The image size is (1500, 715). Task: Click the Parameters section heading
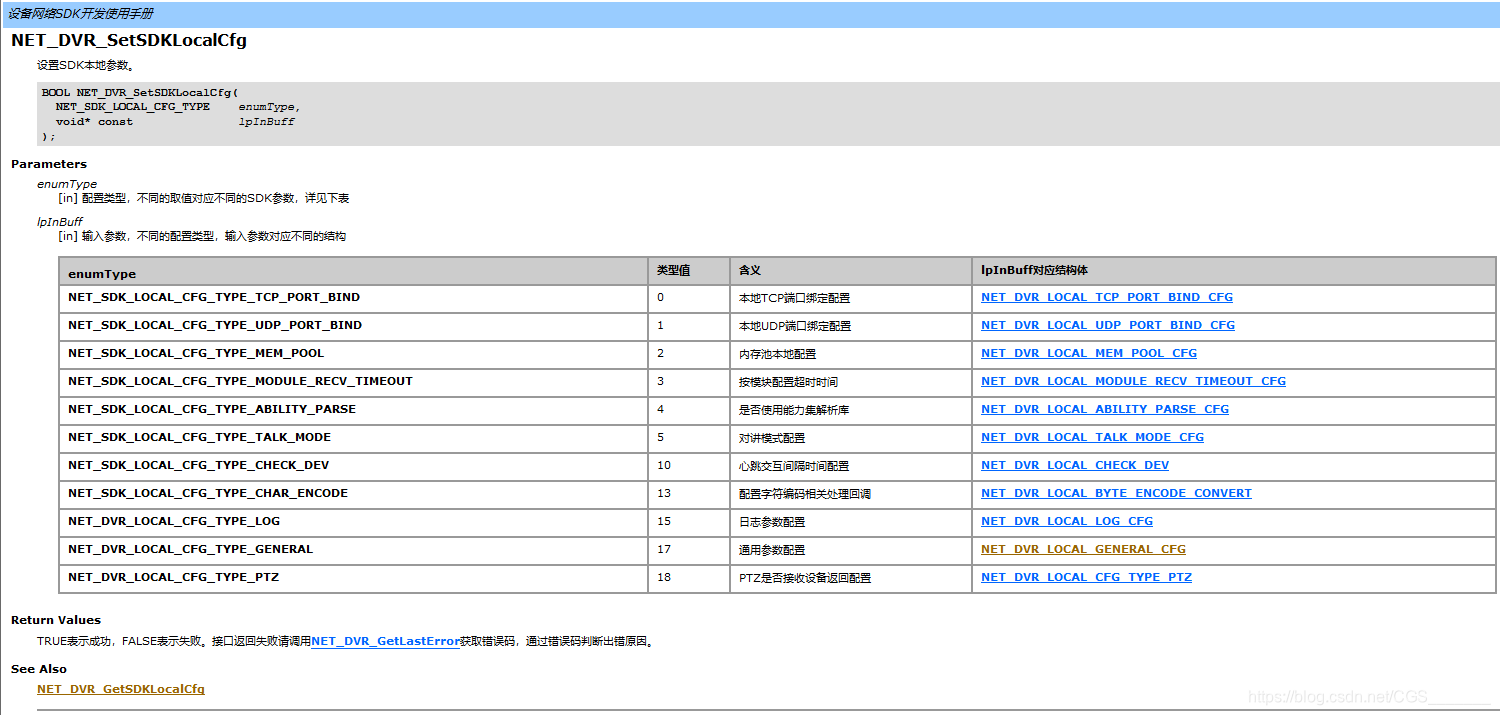point(49,164)
